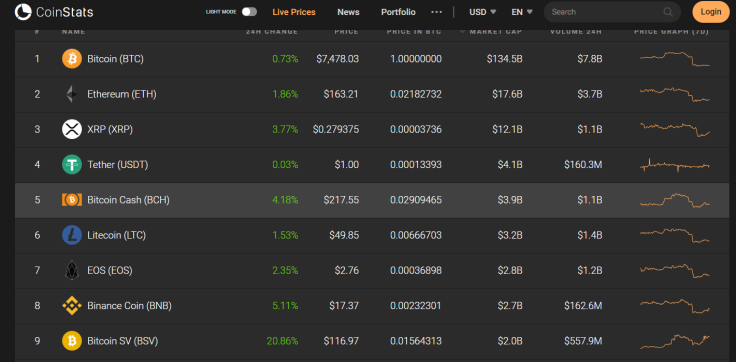The image size is (736, 362).
Task: Click the Bitcoin (BTC) coin icon
Action: tap(72, 59)
